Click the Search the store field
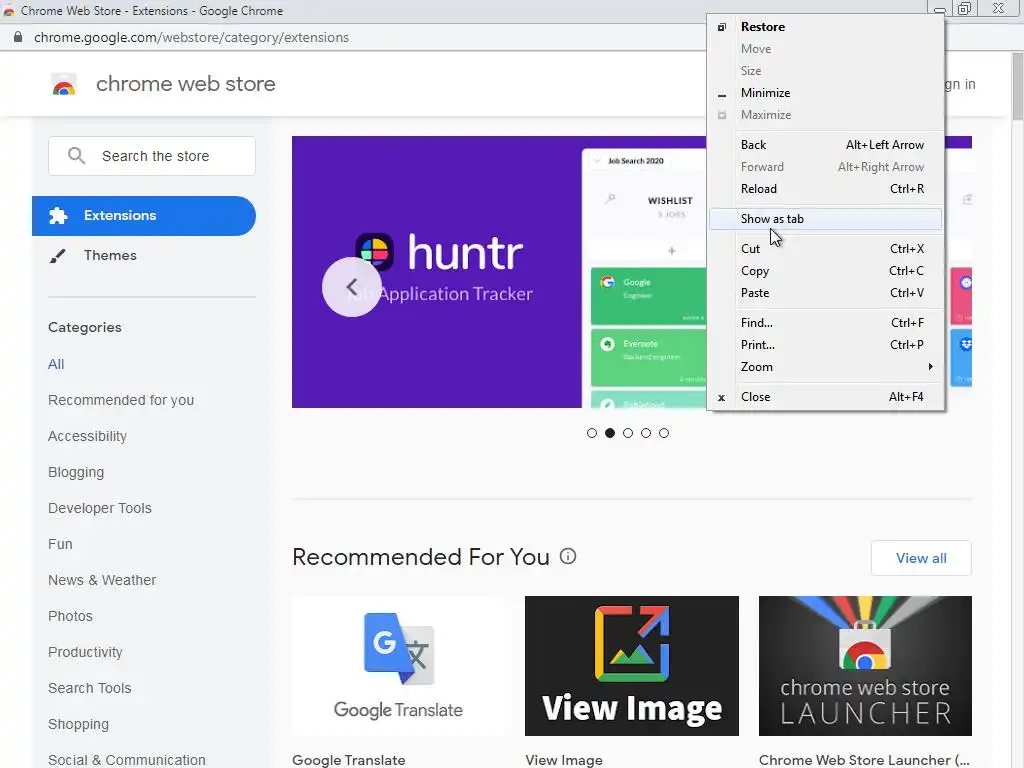Image resolution: width=1024 pixels, height=768 pixels. (x=152, y=156)
